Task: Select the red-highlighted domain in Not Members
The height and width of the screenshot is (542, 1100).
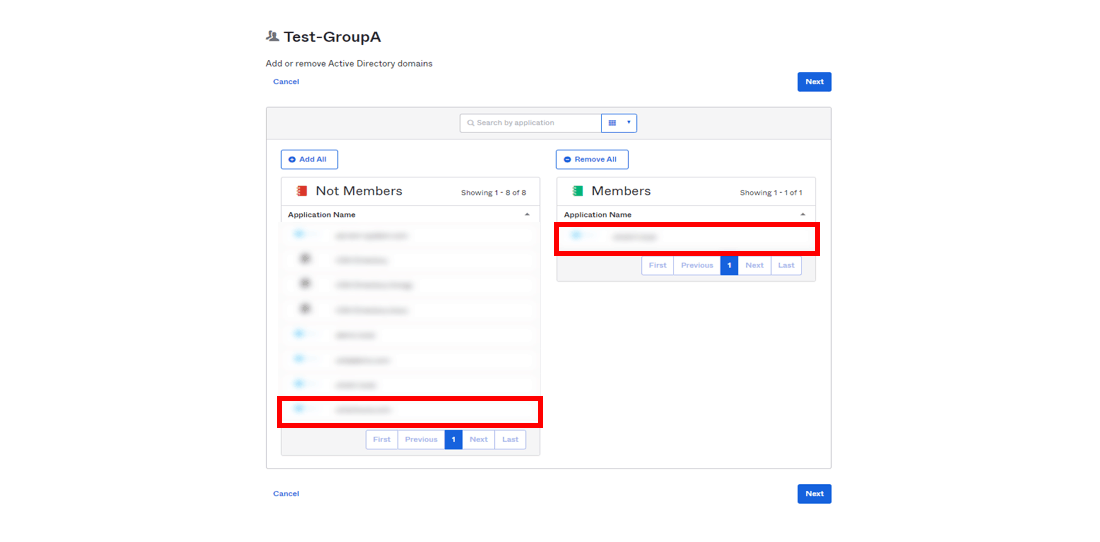Action: tap(410, 411)
